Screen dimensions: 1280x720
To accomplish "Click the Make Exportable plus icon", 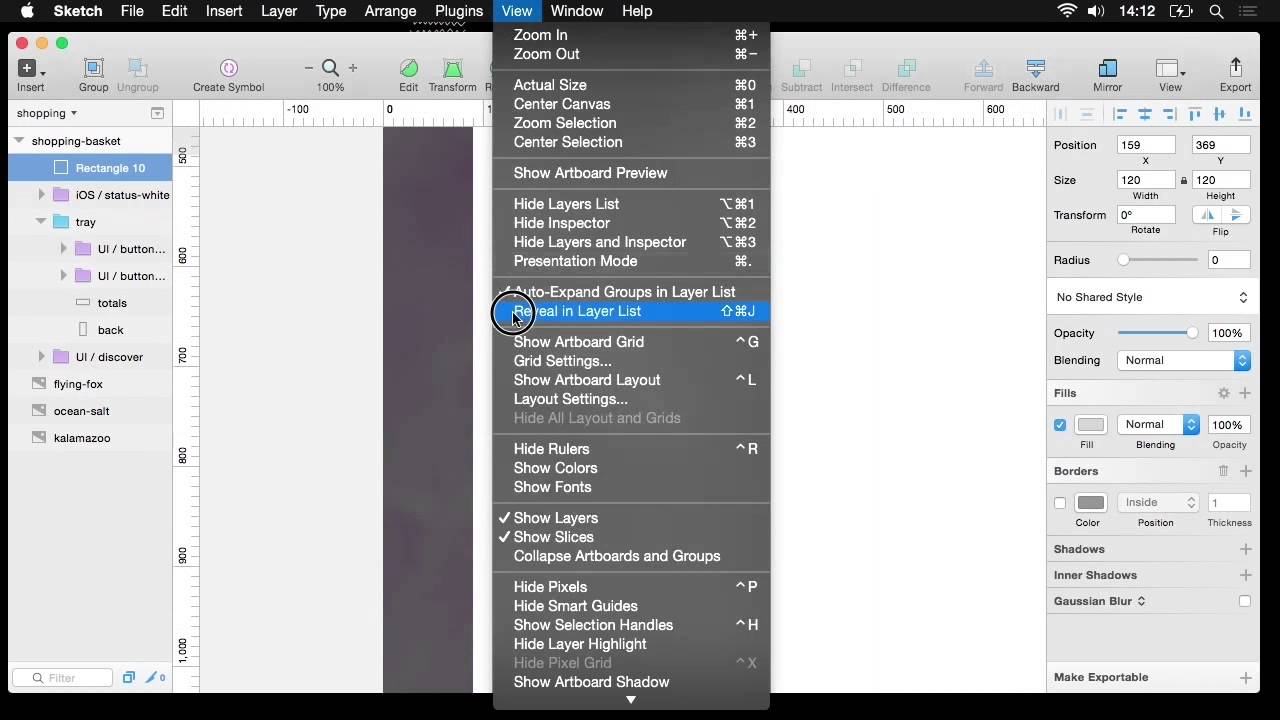I will [1245, 677].
